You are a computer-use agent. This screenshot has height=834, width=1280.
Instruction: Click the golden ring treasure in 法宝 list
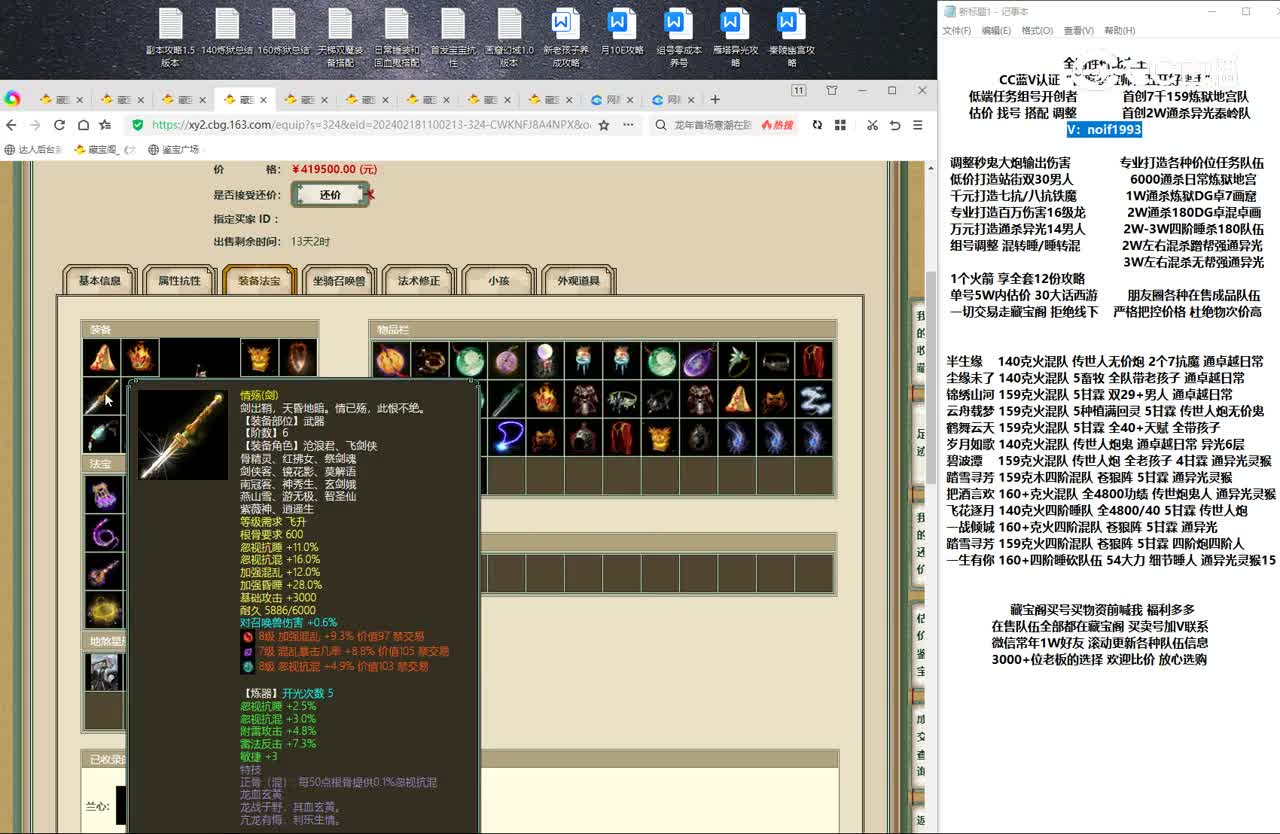[104, 609]
